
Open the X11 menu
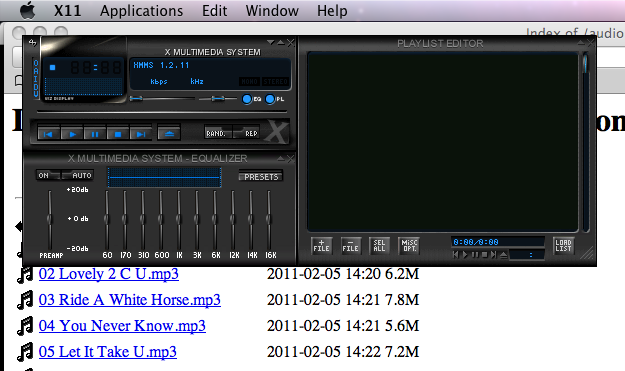click(x=67, y=11)
